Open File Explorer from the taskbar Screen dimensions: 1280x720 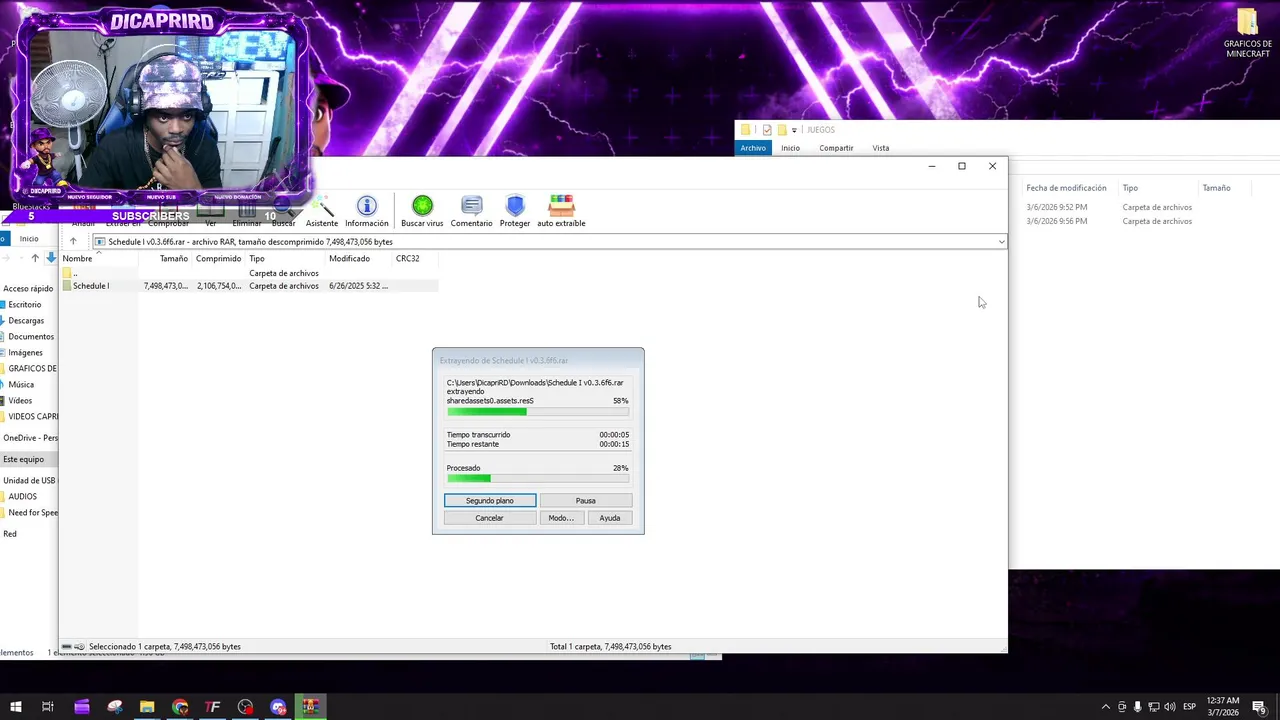[147, 707]
